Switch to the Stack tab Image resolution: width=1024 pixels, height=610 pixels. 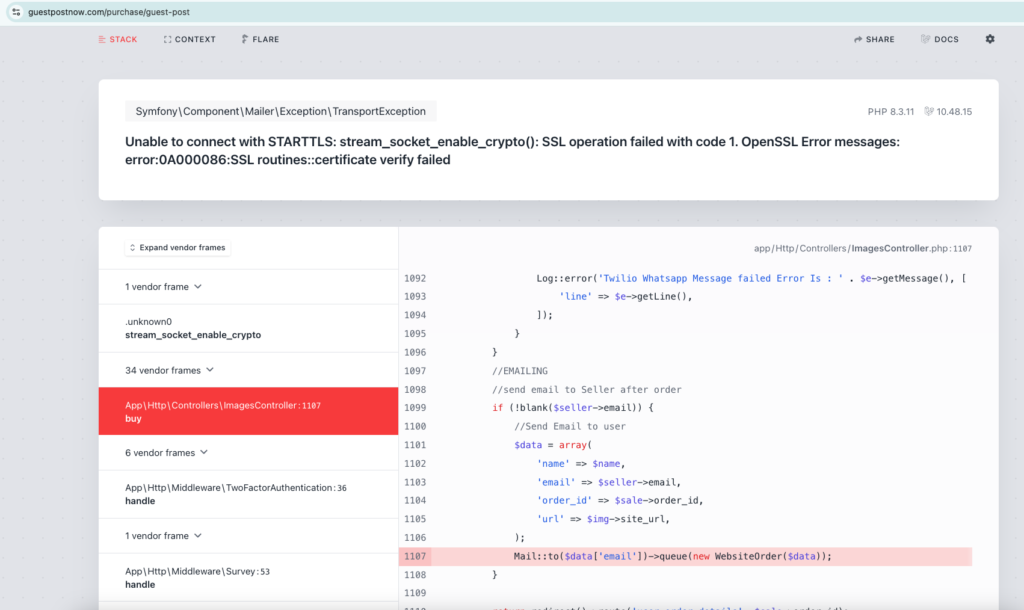pyautogui.click(x=117, y=39)
